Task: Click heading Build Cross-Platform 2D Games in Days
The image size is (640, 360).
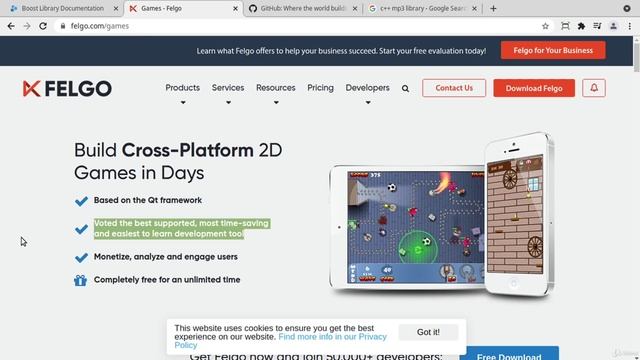Action: (178, 161)
